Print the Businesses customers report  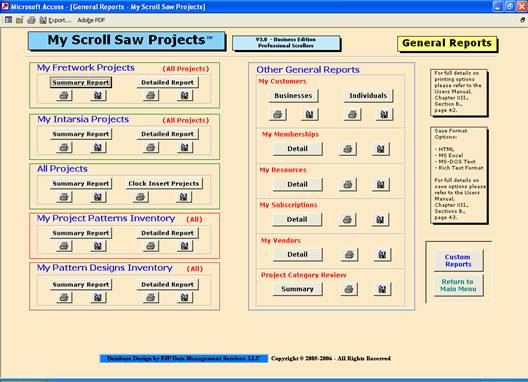(277, 115)
